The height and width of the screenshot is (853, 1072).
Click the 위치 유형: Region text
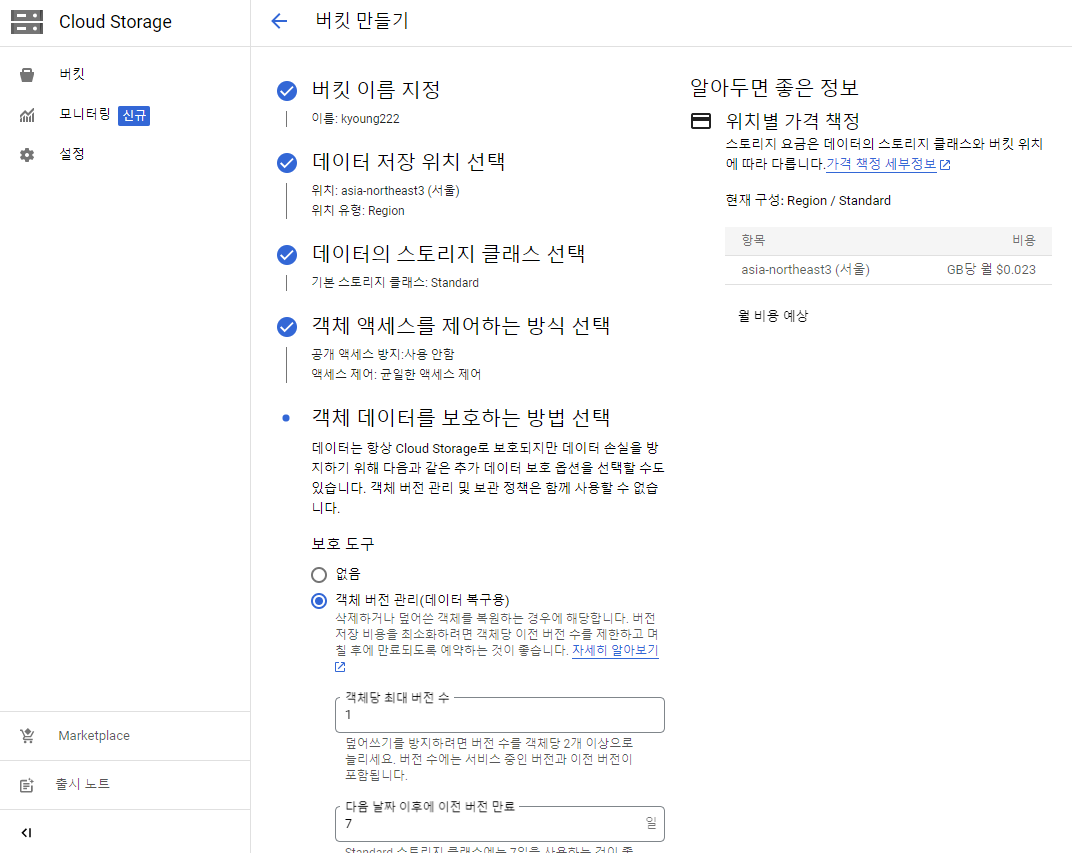pos(358,211)
